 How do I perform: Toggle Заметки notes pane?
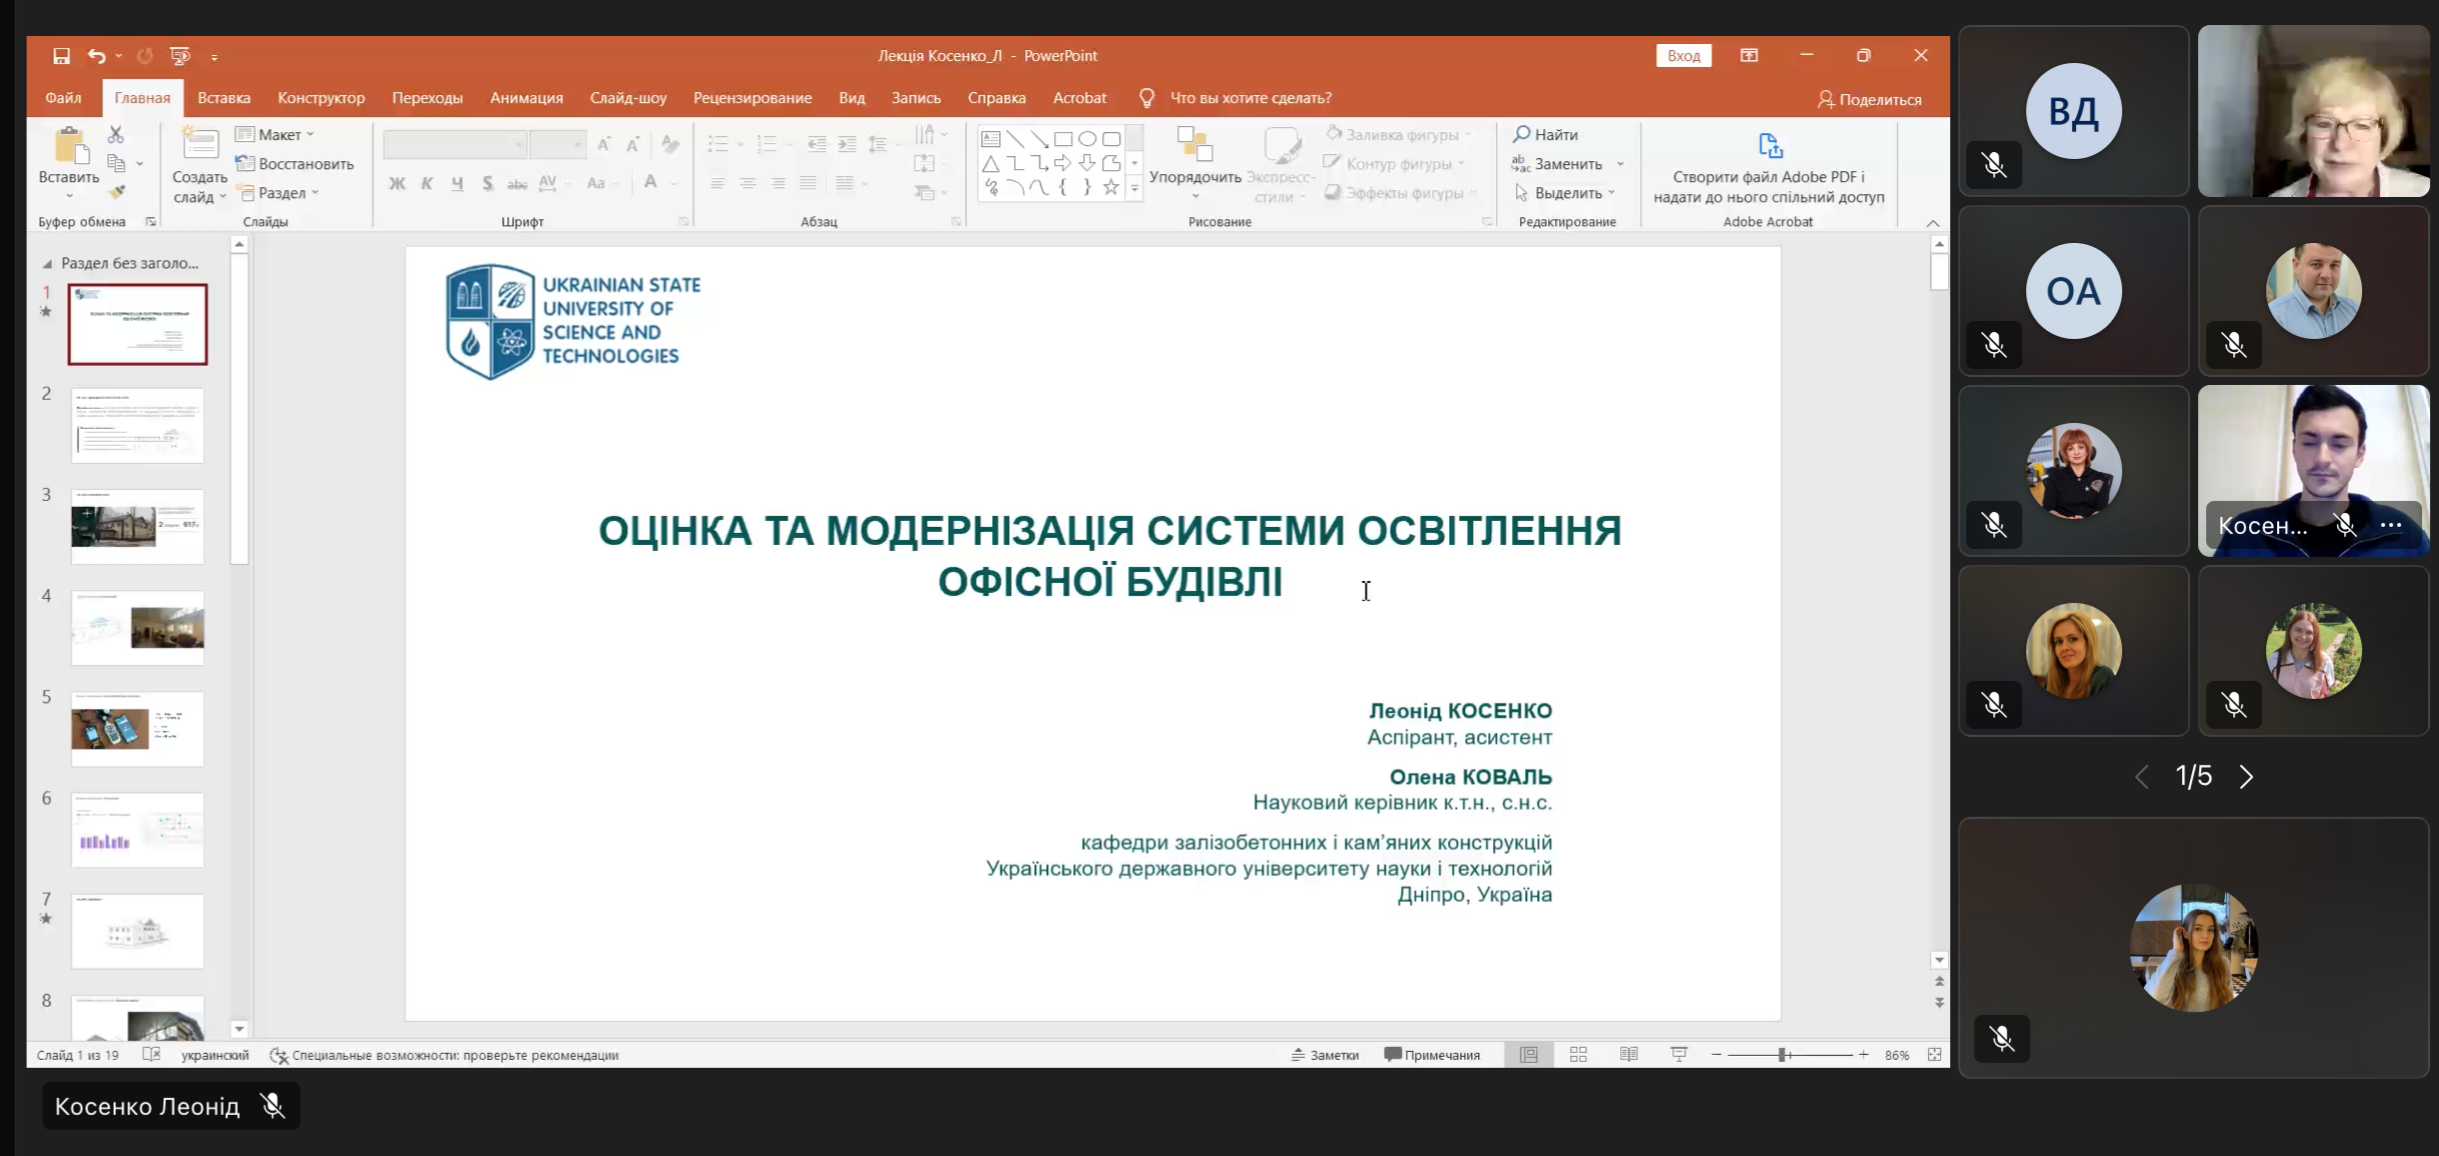(x=1325, y=1055)
